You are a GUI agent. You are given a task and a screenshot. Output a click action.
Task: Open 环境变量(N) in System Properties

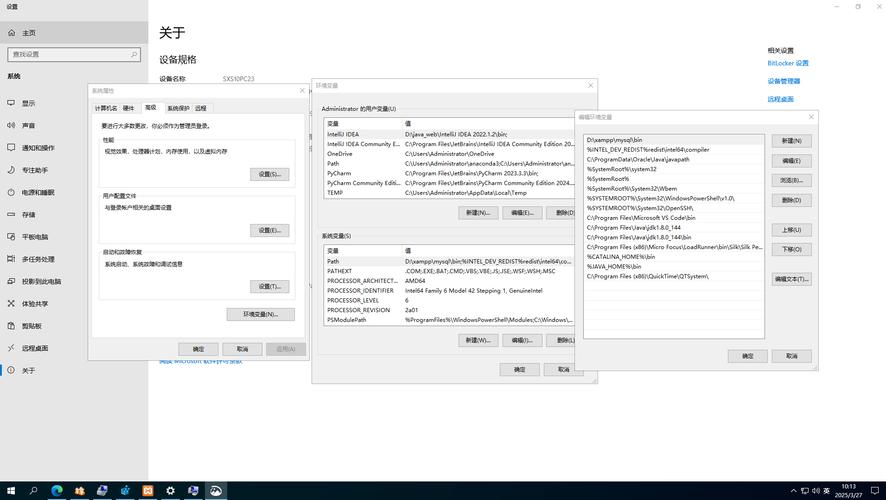coord(260,314)
